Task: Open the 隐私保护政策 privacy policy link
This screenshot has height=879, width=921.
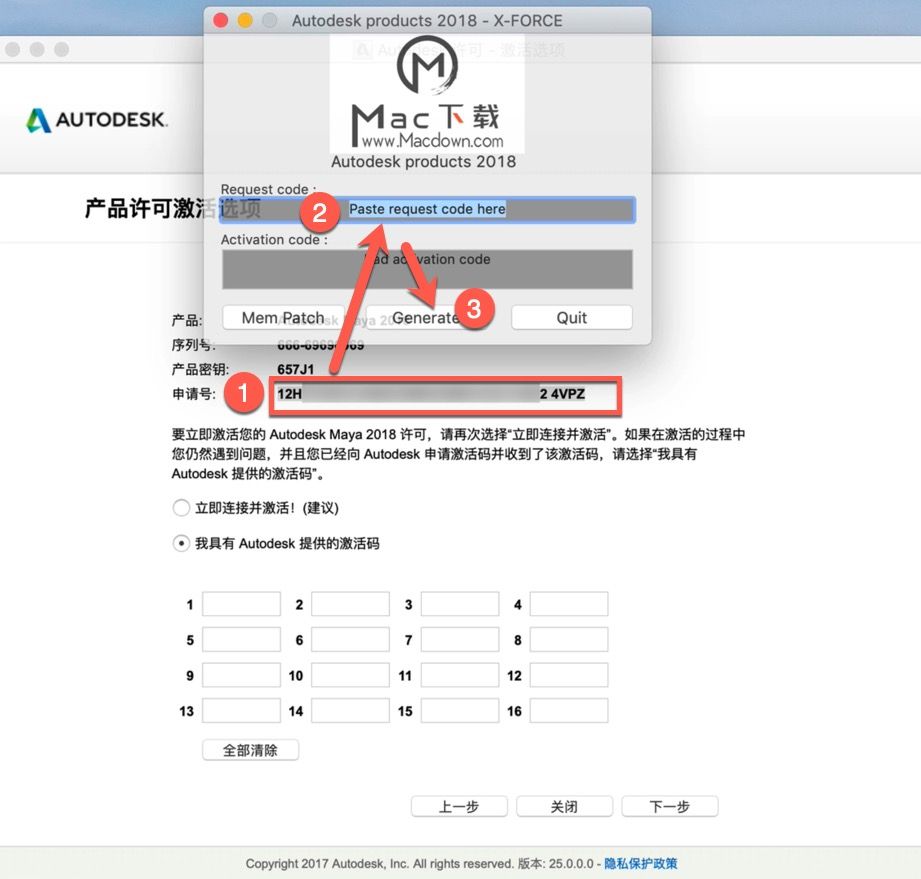Action: (641, 864)
